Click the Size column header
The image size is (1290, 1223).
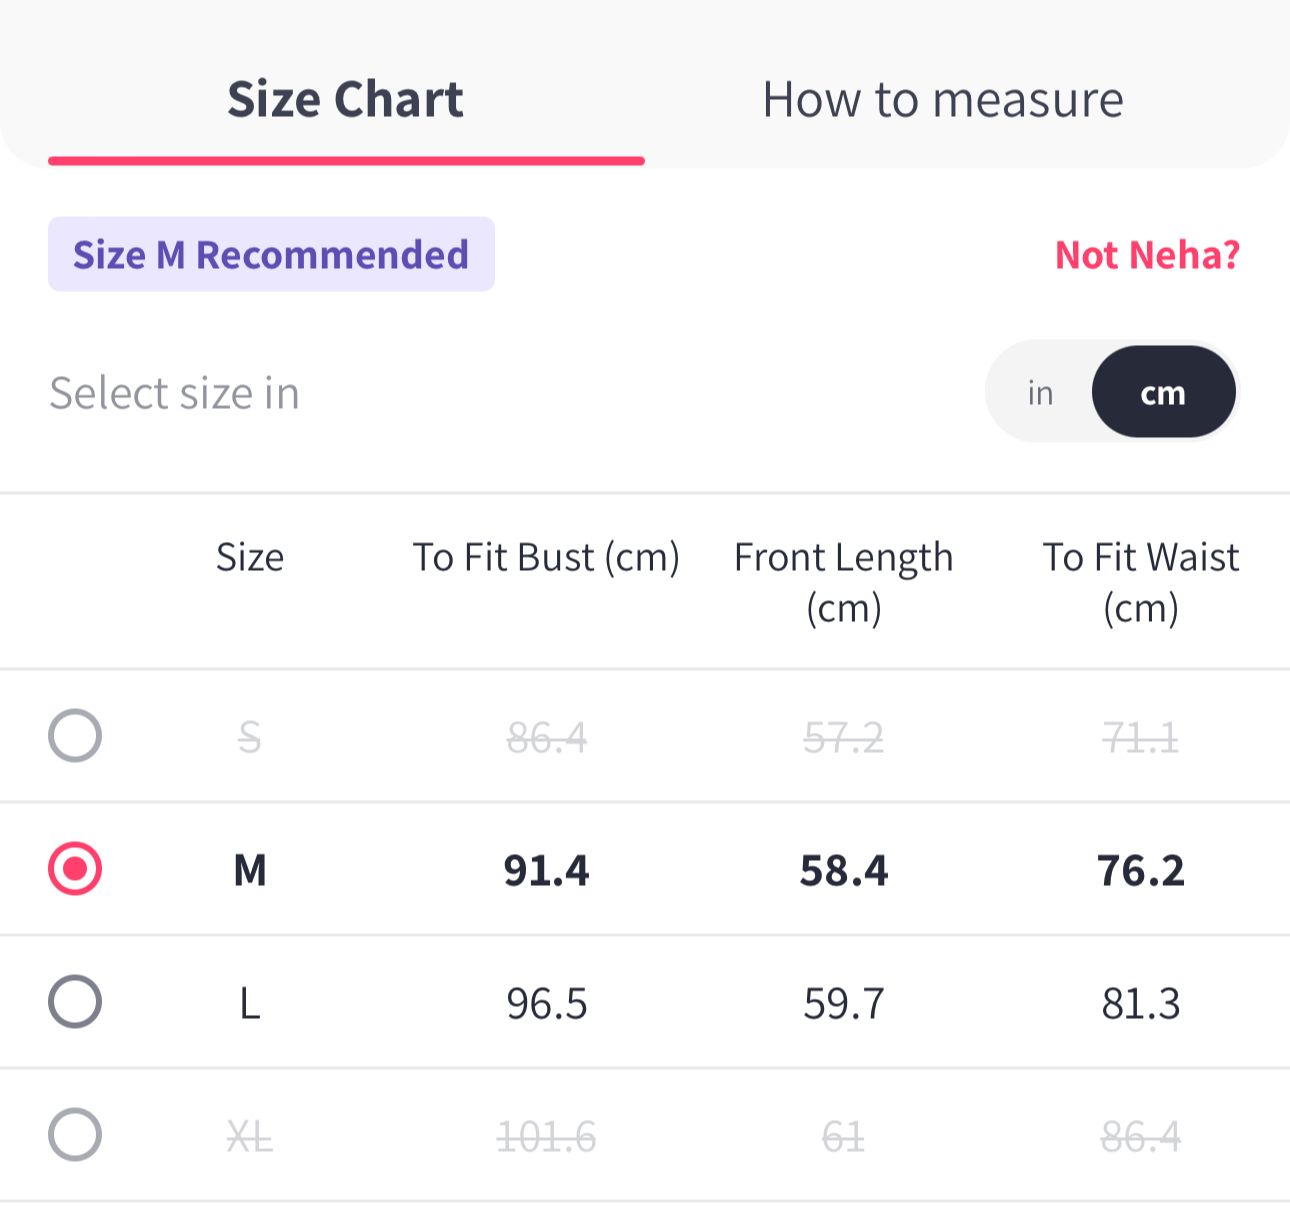click(x=250, y=557)
